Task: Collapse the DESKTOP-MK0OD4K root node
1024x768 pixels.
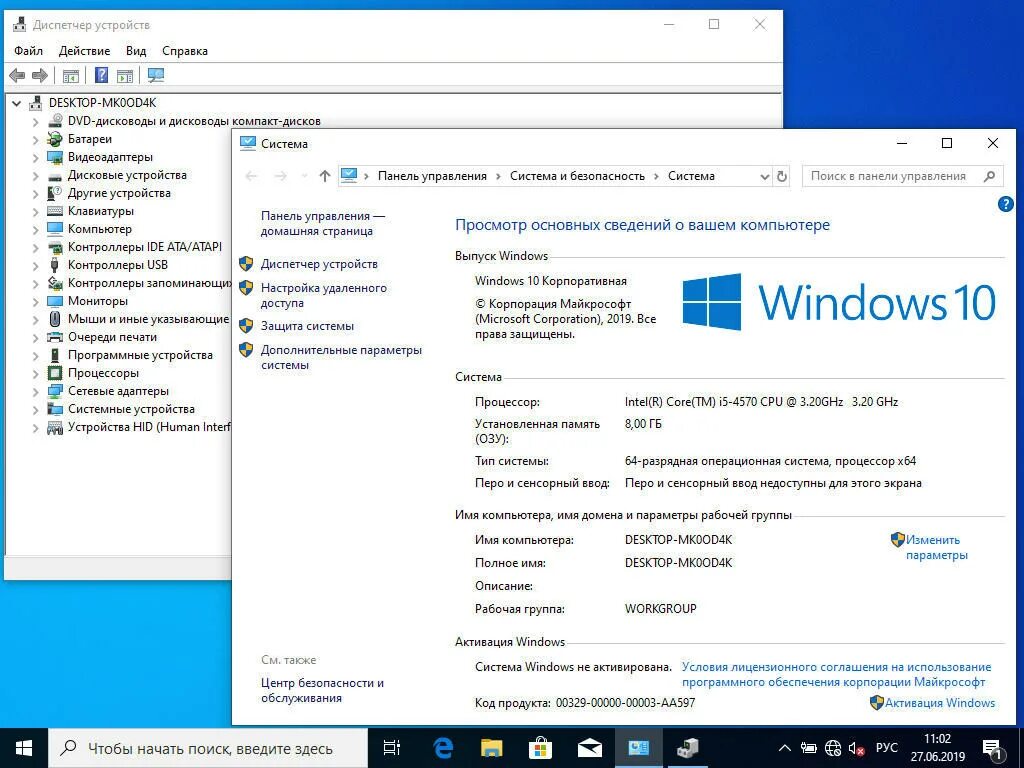Action: [x=17, y=103]
